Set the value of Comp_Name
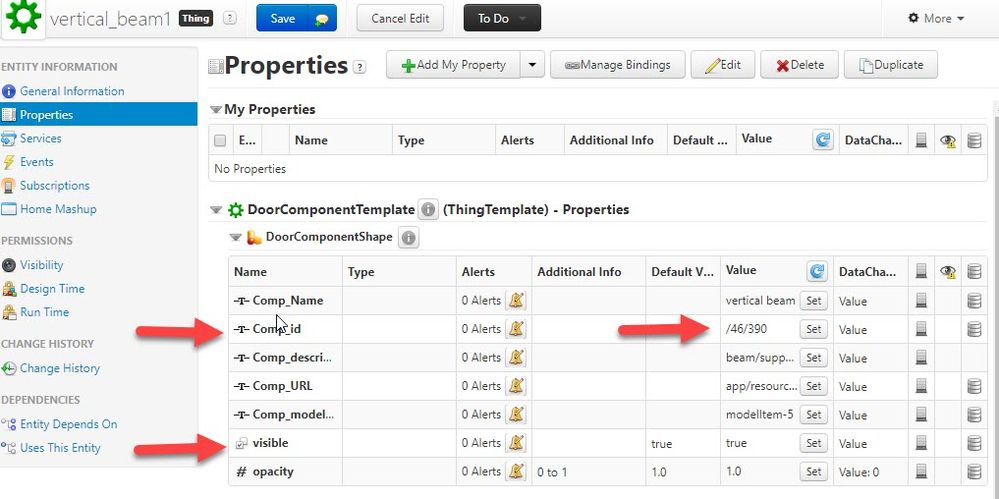 (x=814, y=300)
